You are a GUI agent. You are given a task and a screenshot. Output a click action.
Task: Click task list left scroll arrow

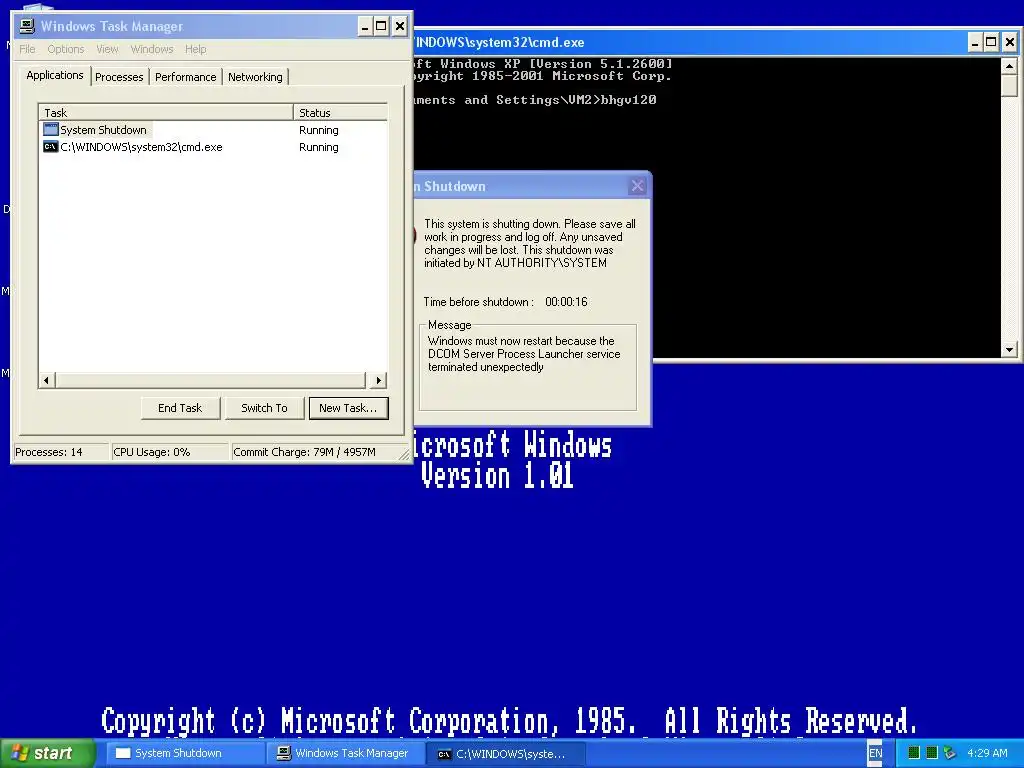(46, 380)
